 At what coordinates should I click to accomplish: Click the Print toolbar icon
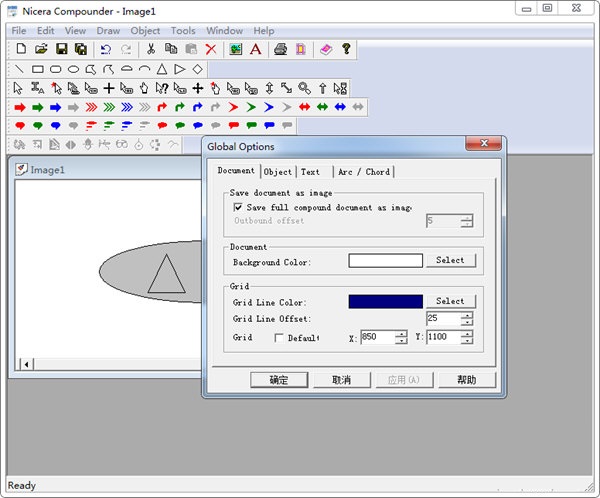pos(281,49)
